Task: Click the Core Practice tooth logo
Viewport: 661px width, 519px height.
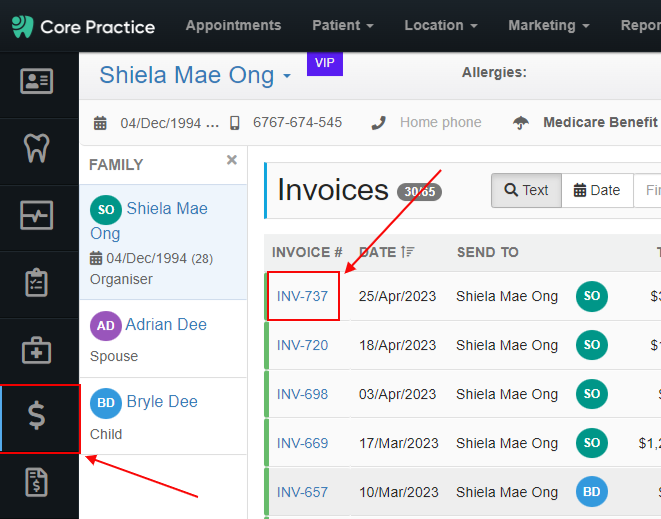Action: (22, 27)
